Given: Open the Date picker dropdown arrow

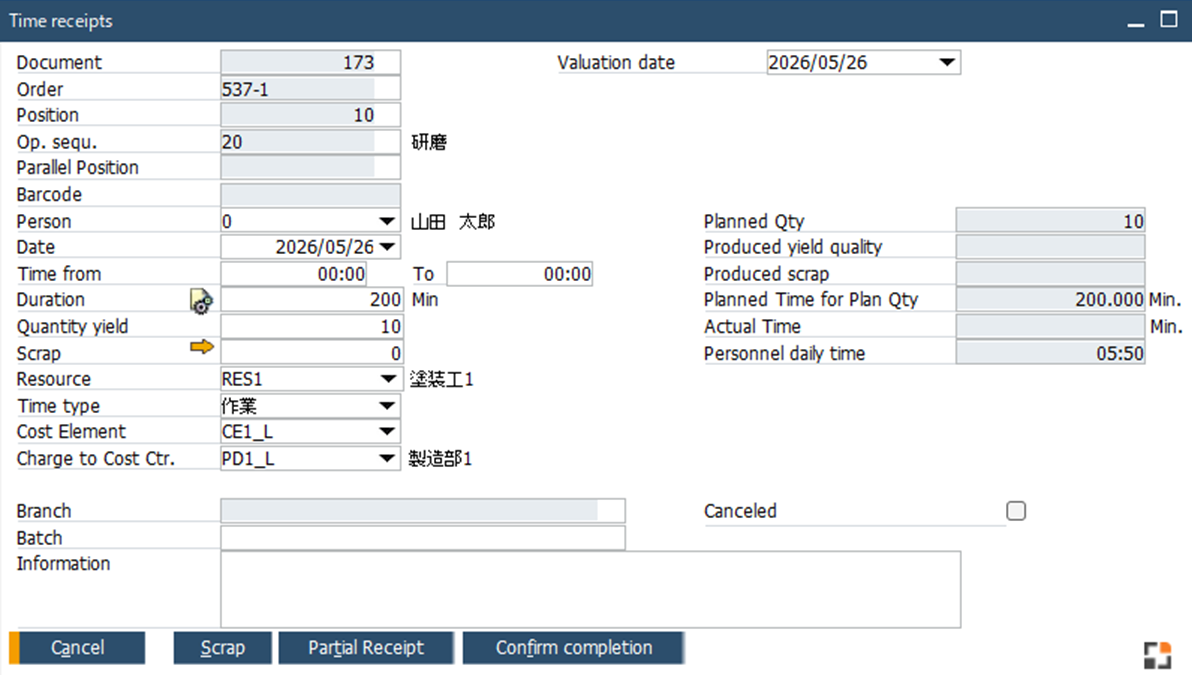Looking at the screenshot, I should [387, 247].
